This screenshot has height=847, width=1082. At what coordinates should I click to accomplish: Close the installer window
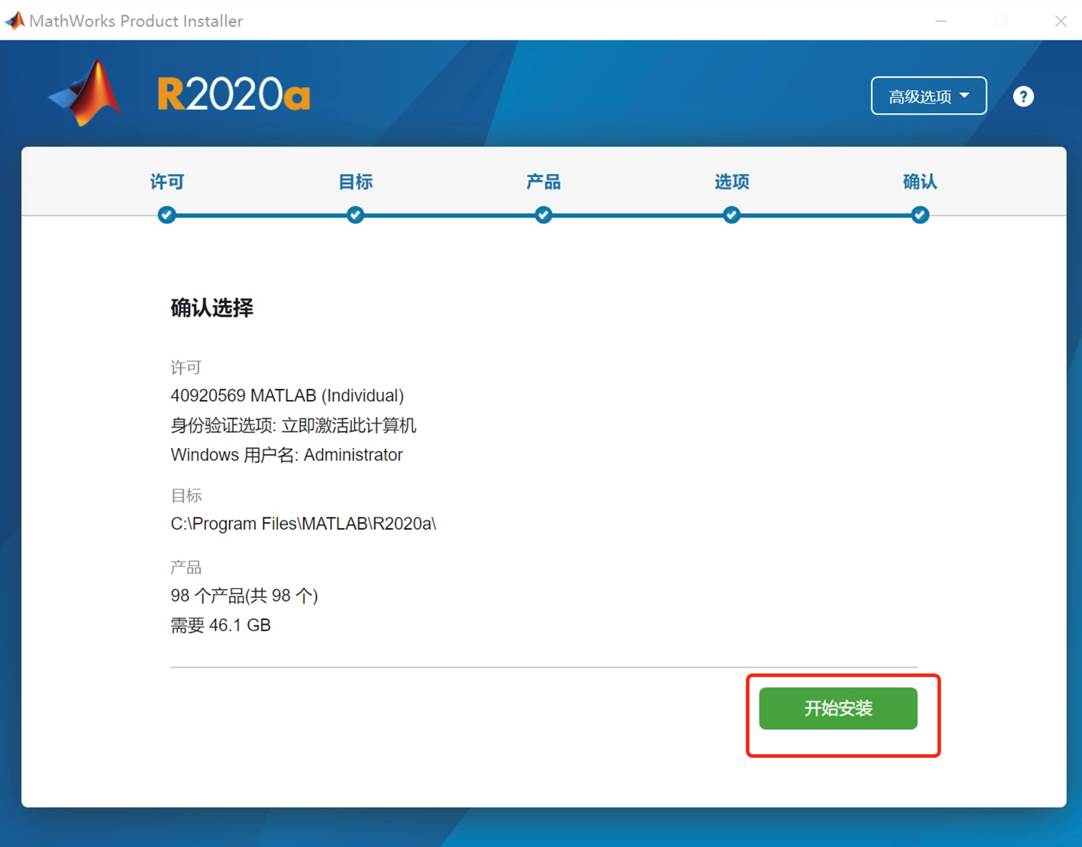coord(1061,21)
